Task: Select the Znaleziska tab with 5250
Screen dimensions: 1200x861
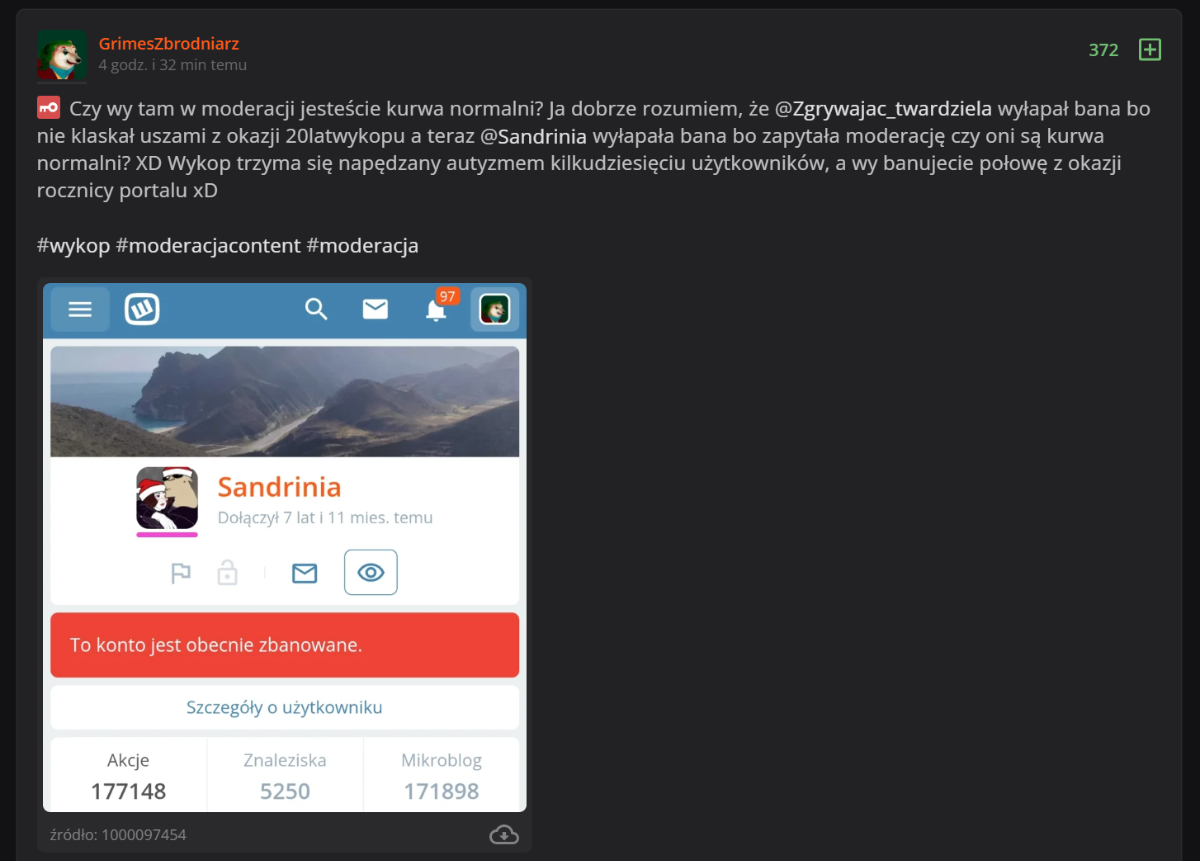Action: pyautogui.click(x=285, y=776)
